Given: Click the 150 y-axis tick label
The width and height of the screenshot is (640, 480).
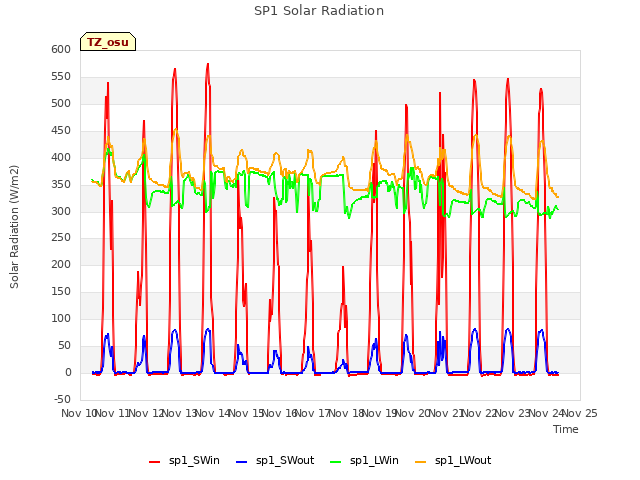Looking at the screenshot, I should coord(61,291).
